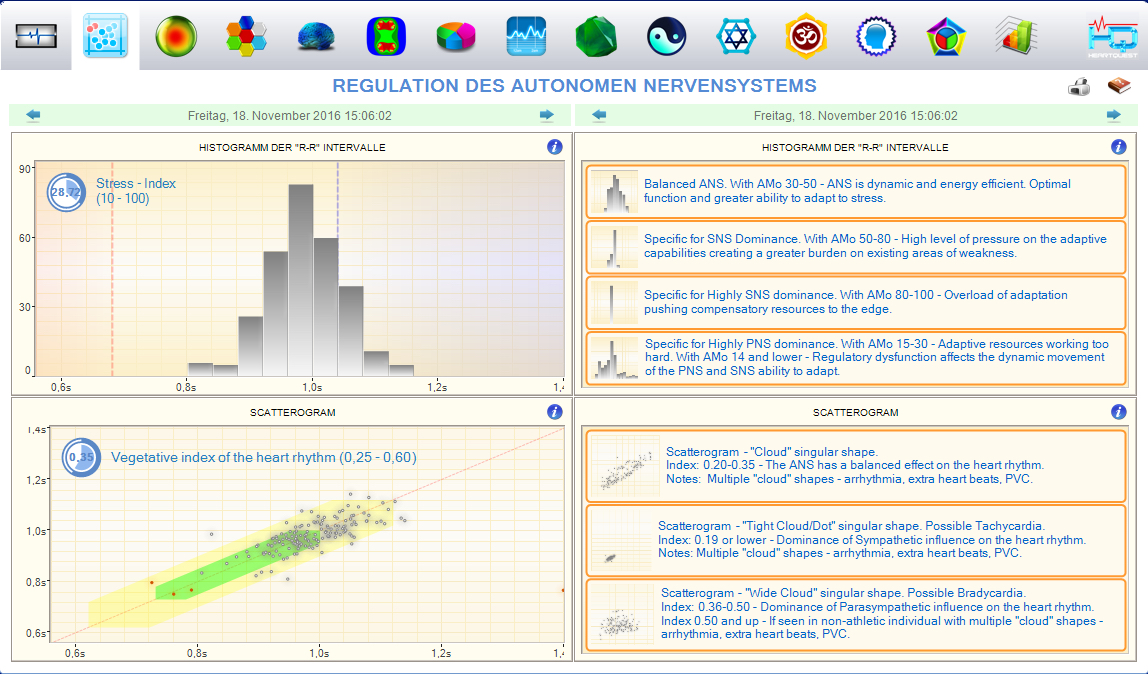Open the ECG waveform tab icon
This screenshot has width=1148, height=674.
tap(36, 37)
